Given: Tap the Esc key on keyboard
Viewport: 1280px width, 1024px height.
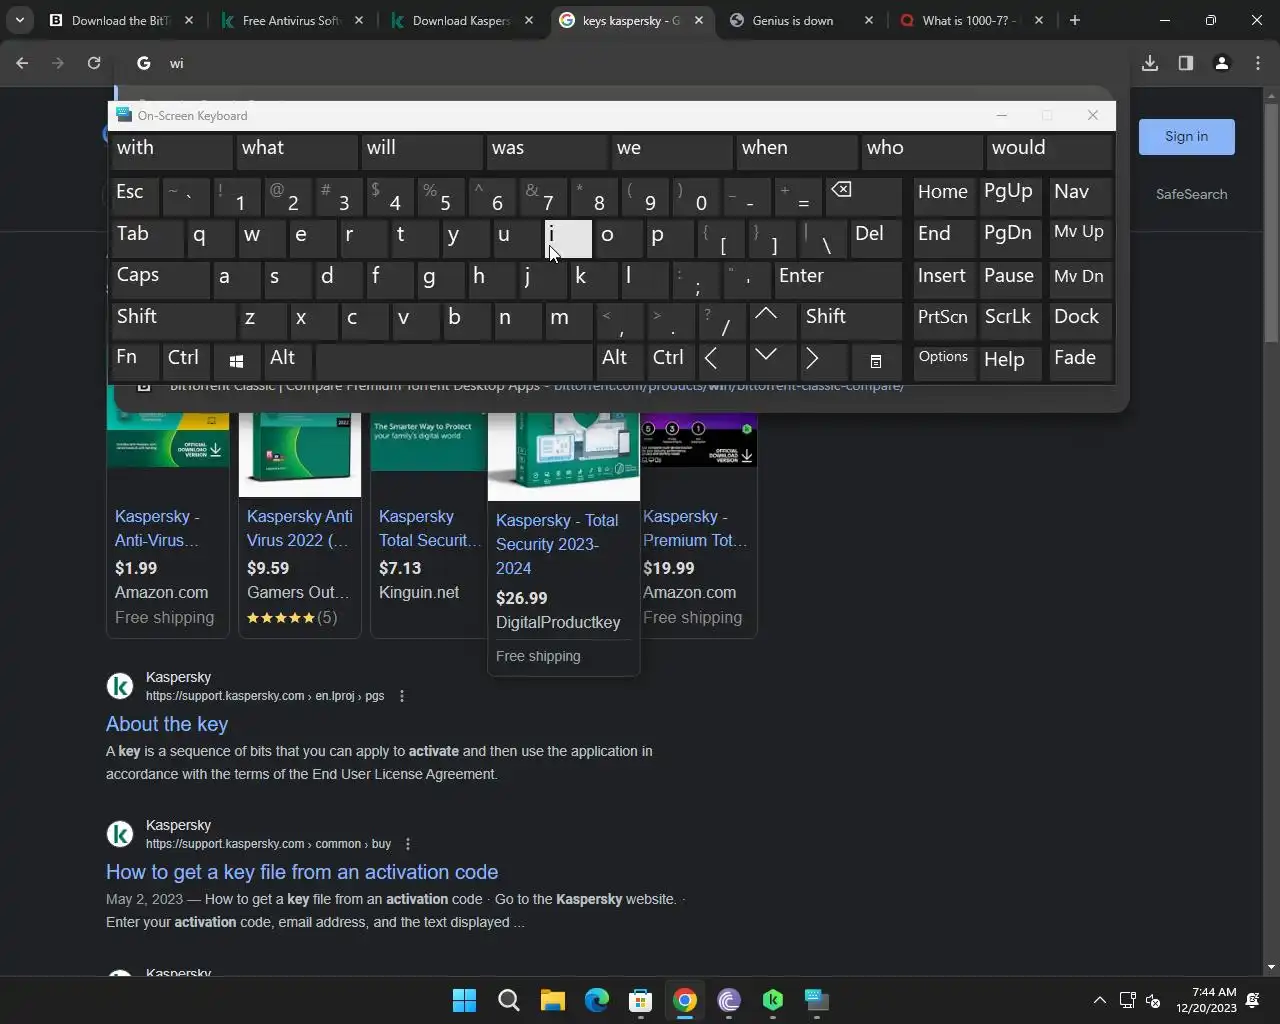Looking at the screenshot, I should coord(134,195).
